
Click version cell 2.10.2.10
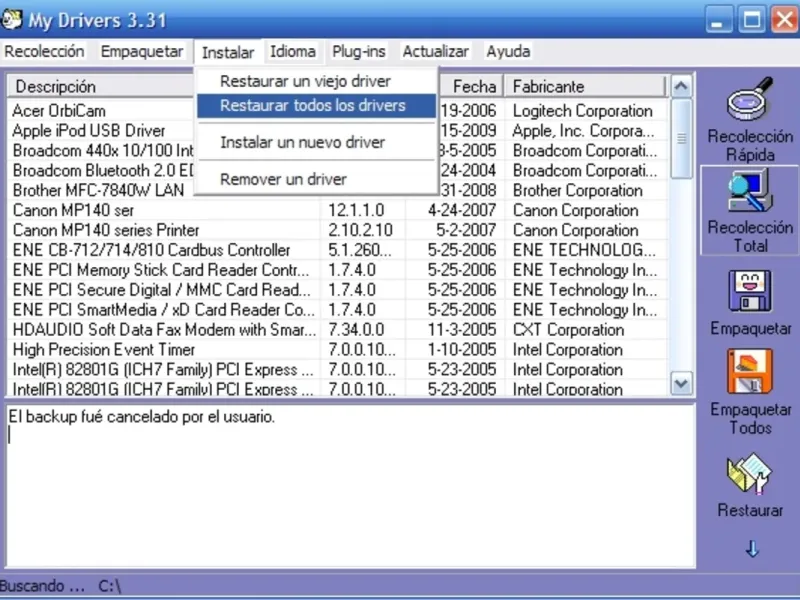(x=361, y=230)
